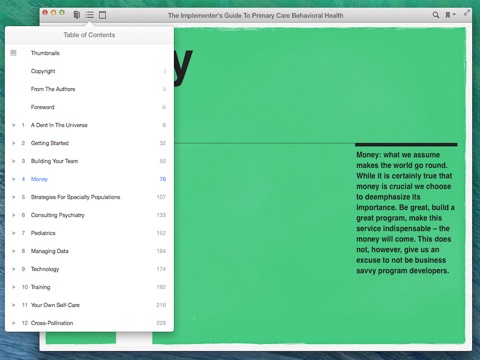Click the Money intro paragraph text

(x=405, y=213)
